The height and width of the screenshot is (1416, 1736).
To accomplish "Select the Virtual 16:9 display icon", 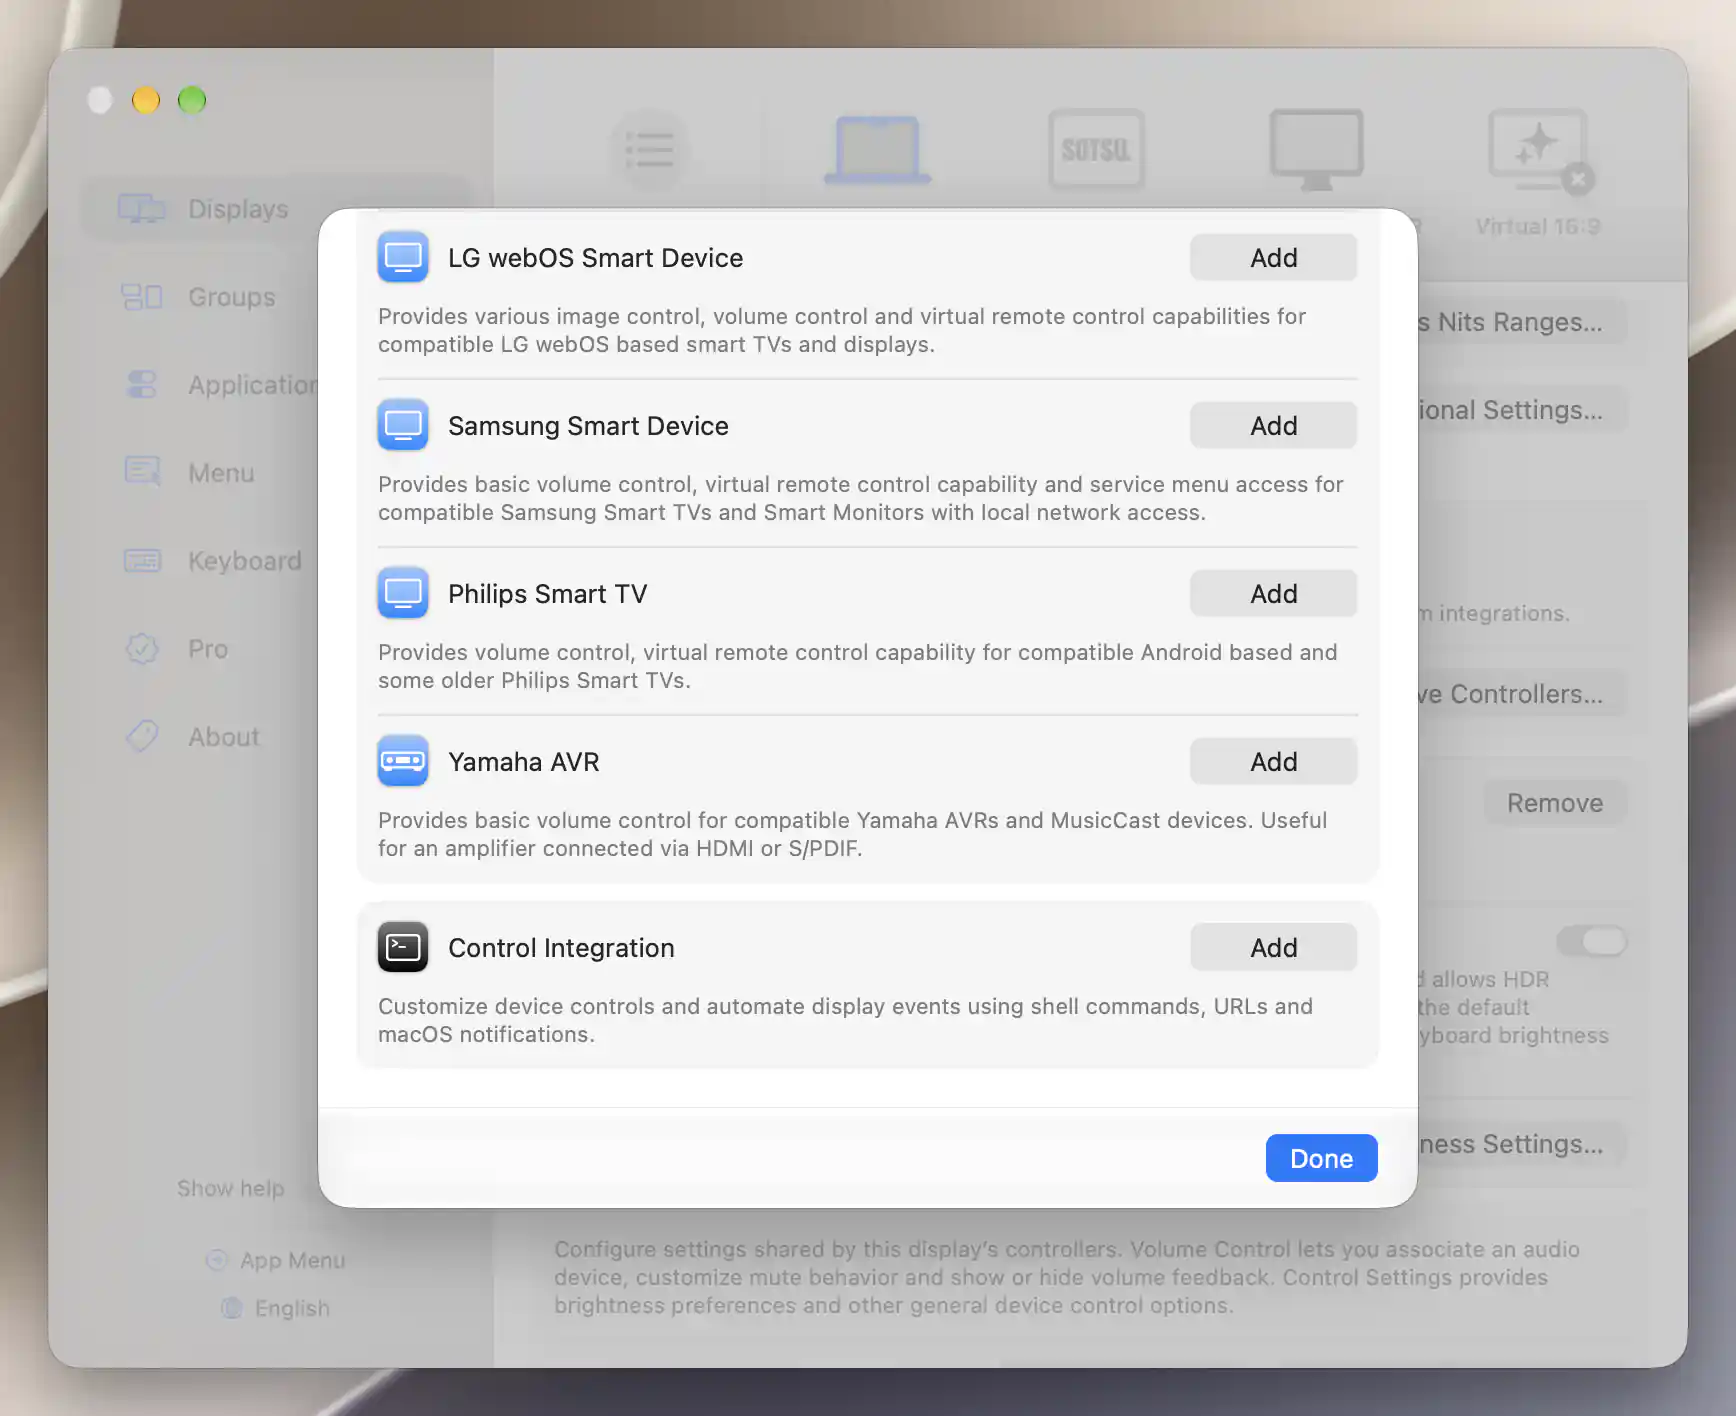I will click(x=1540, y=151).
